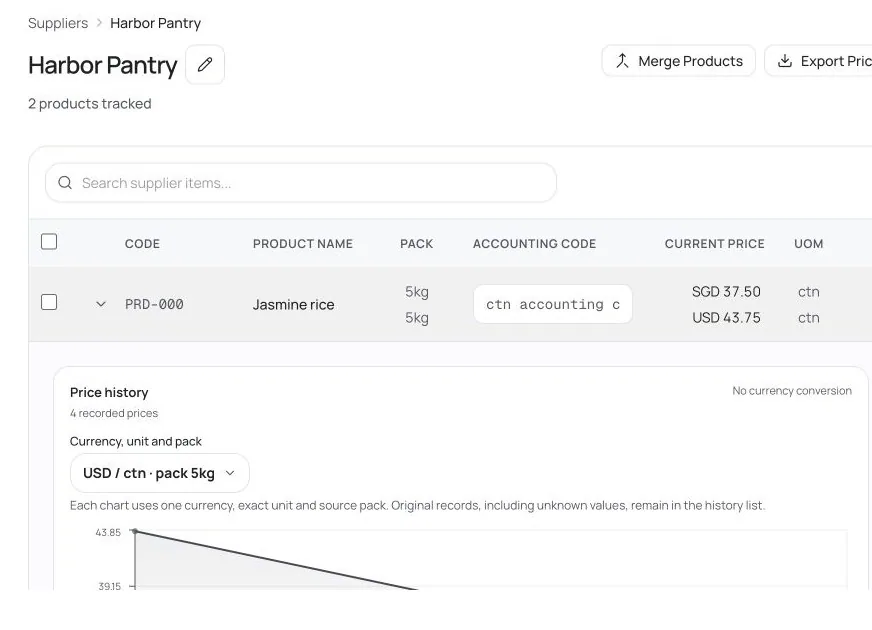This screenshot has height=630, width=872.
Task: Click the SGD 37.50 price value
Action: (726, 291)
